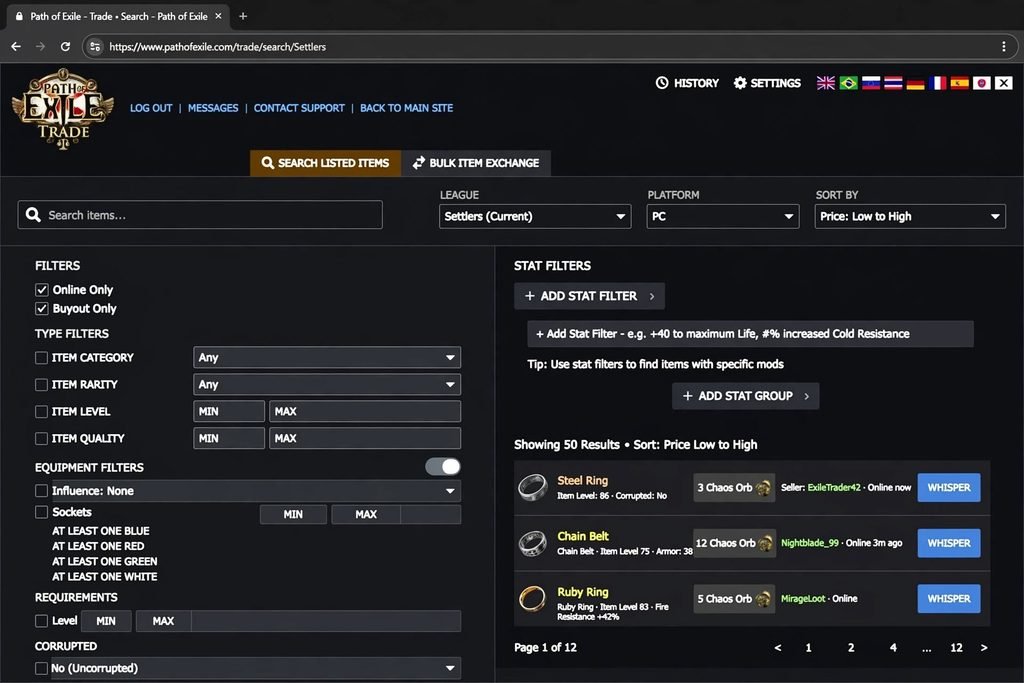Switch to Search Listed Items tab
Screen dimensions: 1024x683
click(x=325, y=163)
